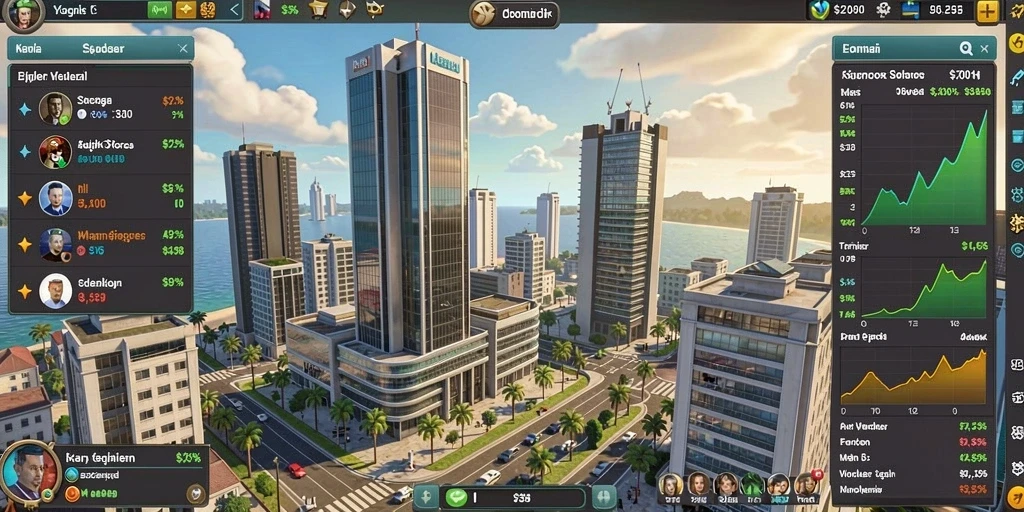Select the green-haired portrait in bottom row
The image size is (1024, 512).
click(x=752, y=485)
